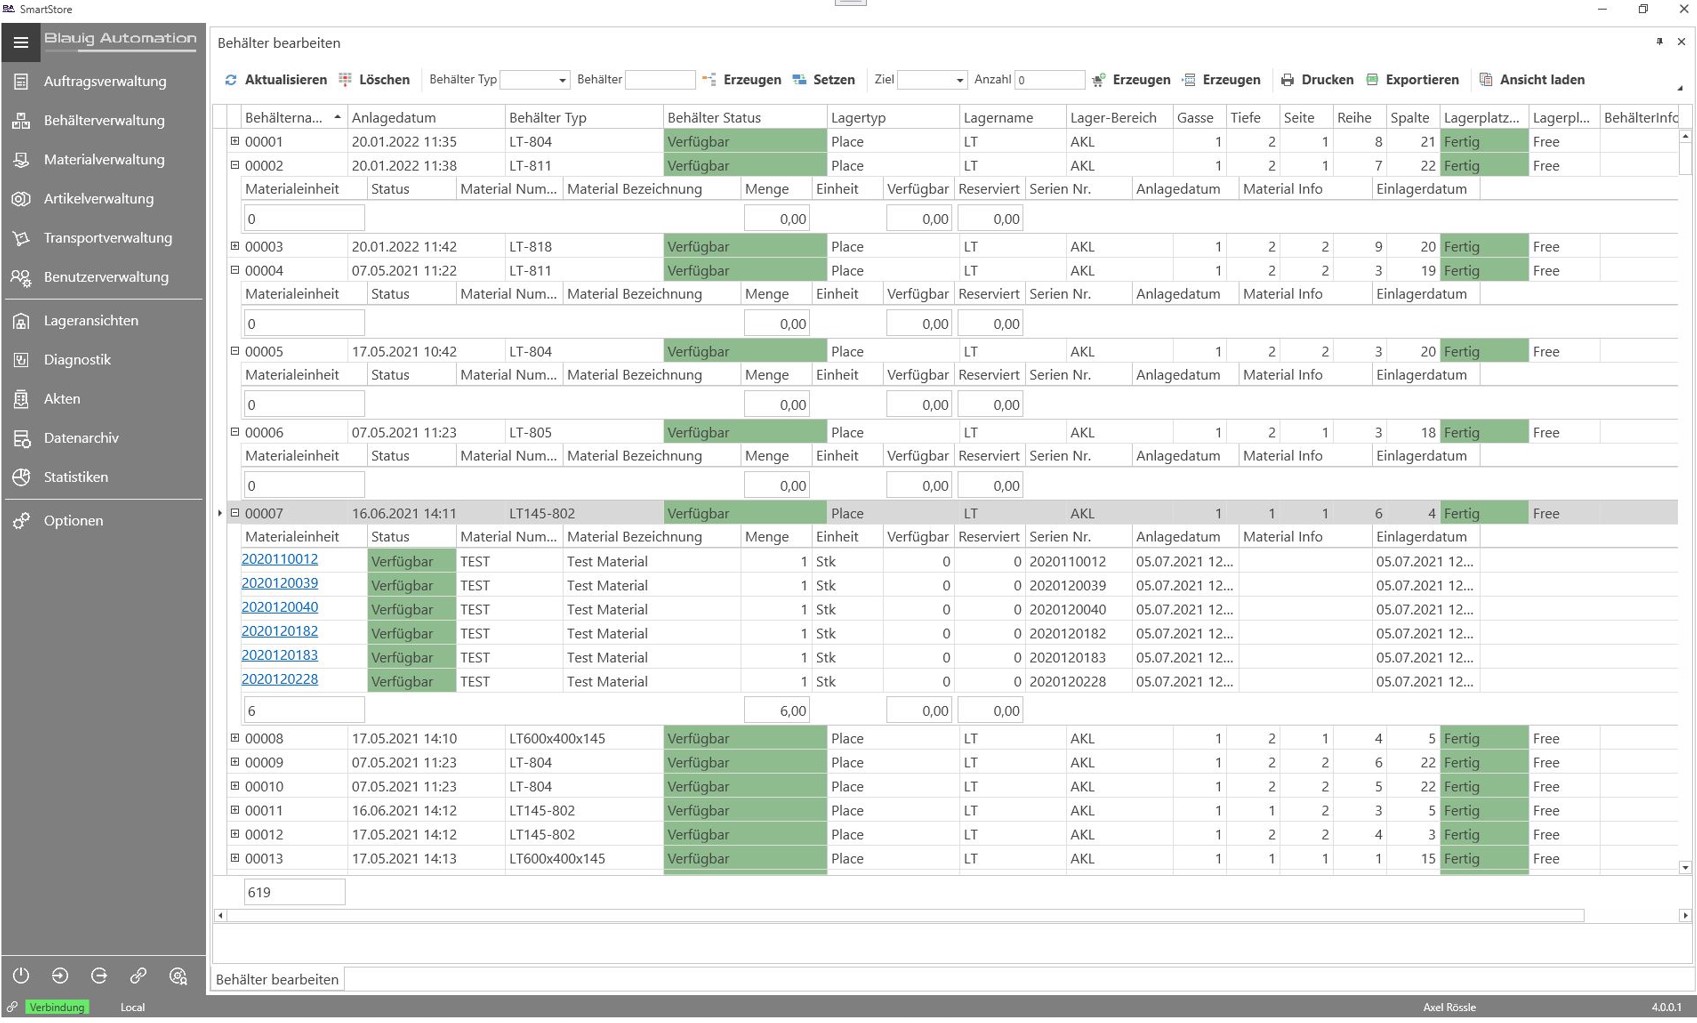The image size is (1697, 1023).
Task: Click the hamburger menu icon in sidebar
Action: (x=21, y=42)
